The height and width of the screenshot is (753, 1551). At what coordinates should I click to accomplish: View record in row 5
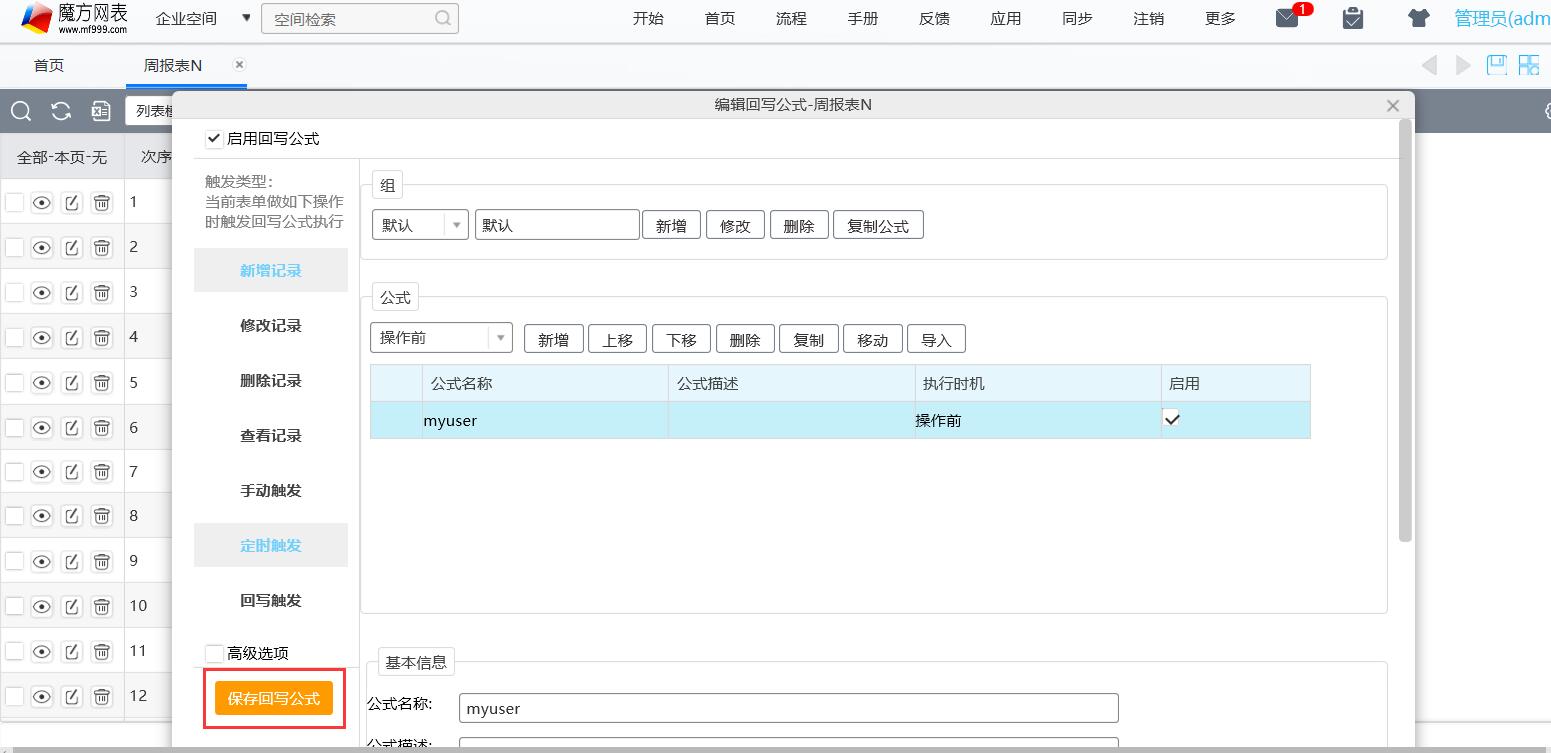(x=41, y=383)
